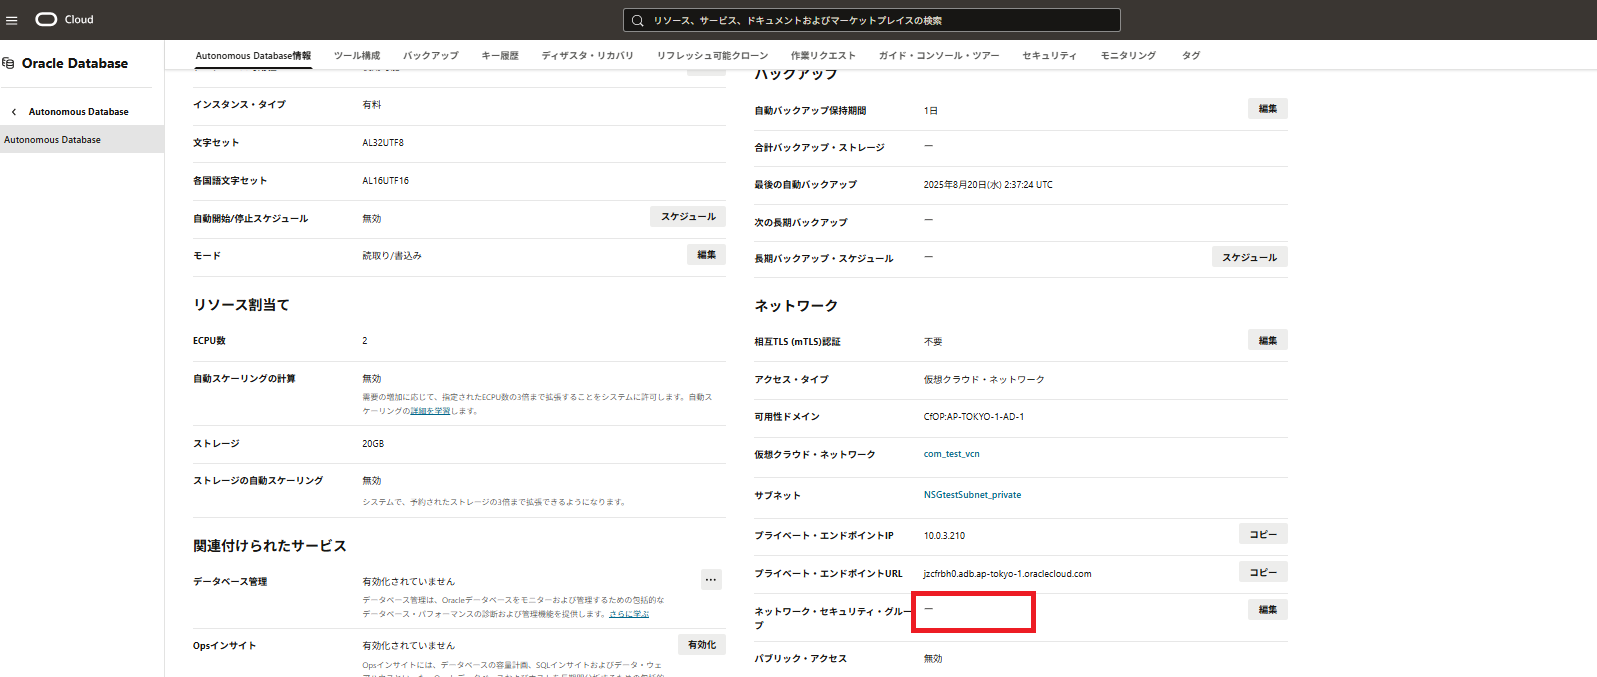This screenshot has height=677, width=1597.
Task: Select the 20GB storage value
Action: [x=373, y=444]
